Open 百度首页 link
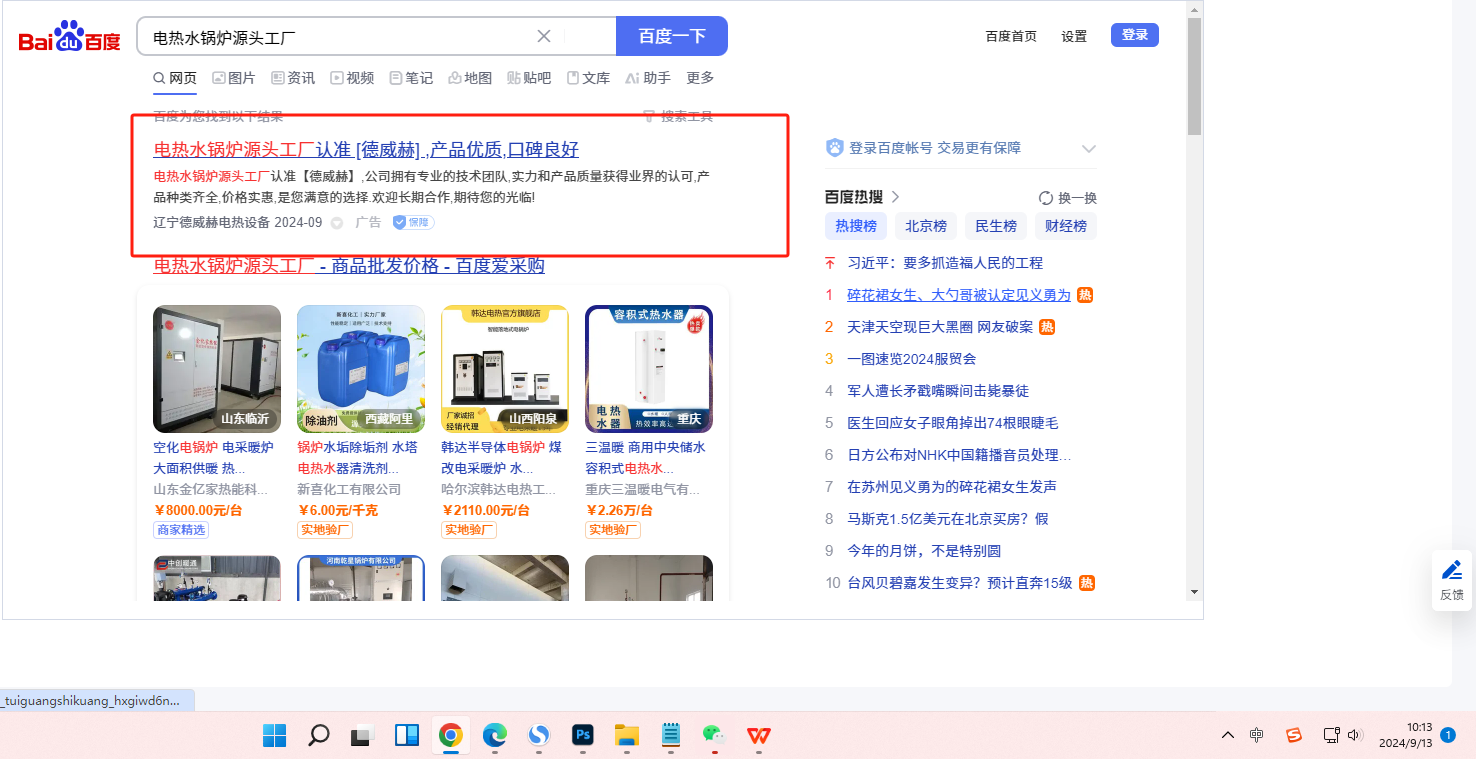1476x759 pixels. 1011,36
